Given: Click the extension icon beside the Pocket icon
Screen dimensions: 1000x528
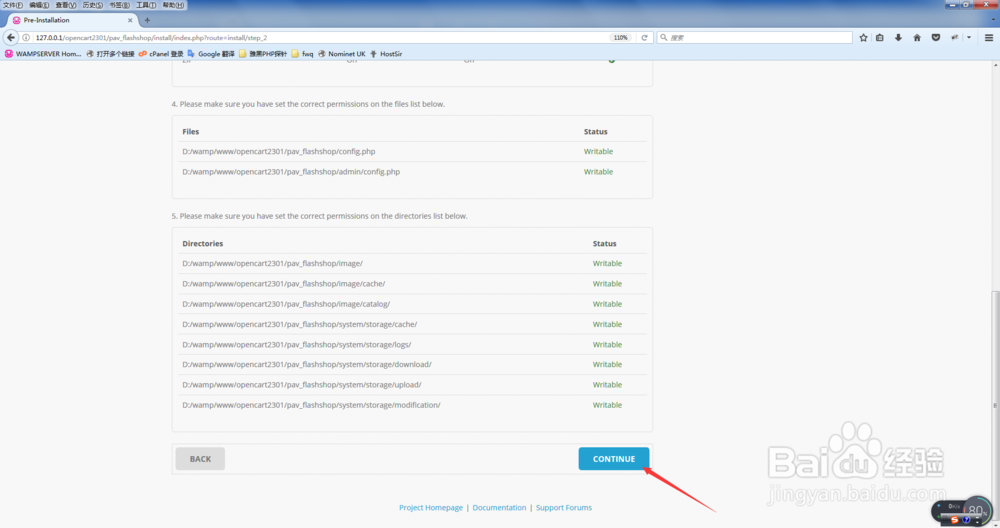Looking at the screenshot, I should coord(955,38).
